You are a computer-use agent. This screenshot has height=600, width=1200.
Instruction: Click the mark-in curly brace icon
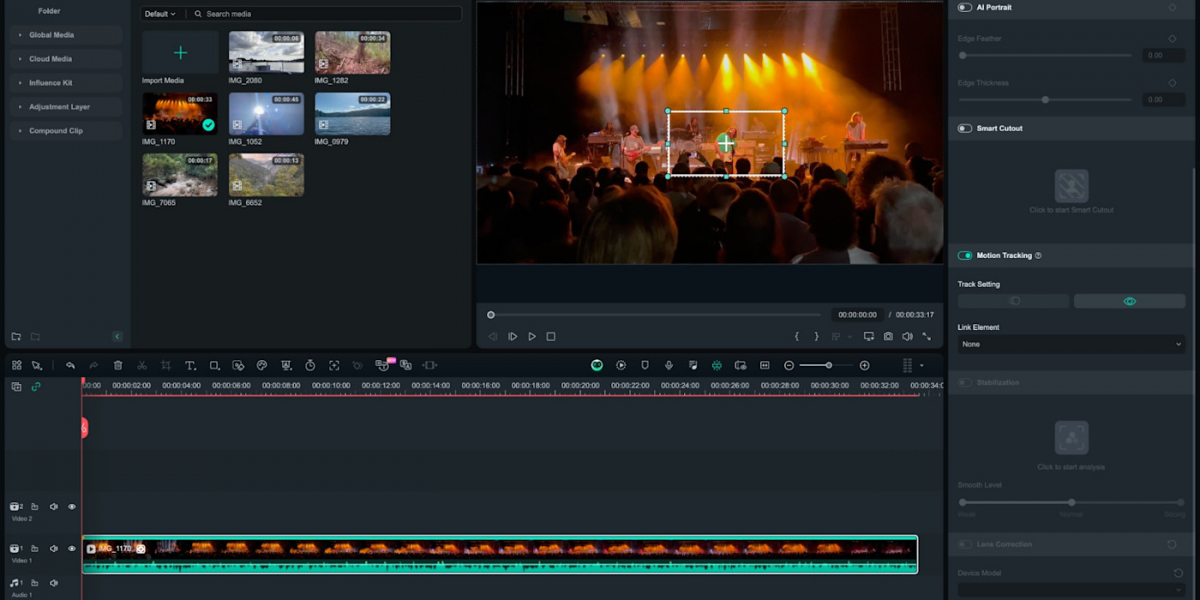click(x=797, y=337)
